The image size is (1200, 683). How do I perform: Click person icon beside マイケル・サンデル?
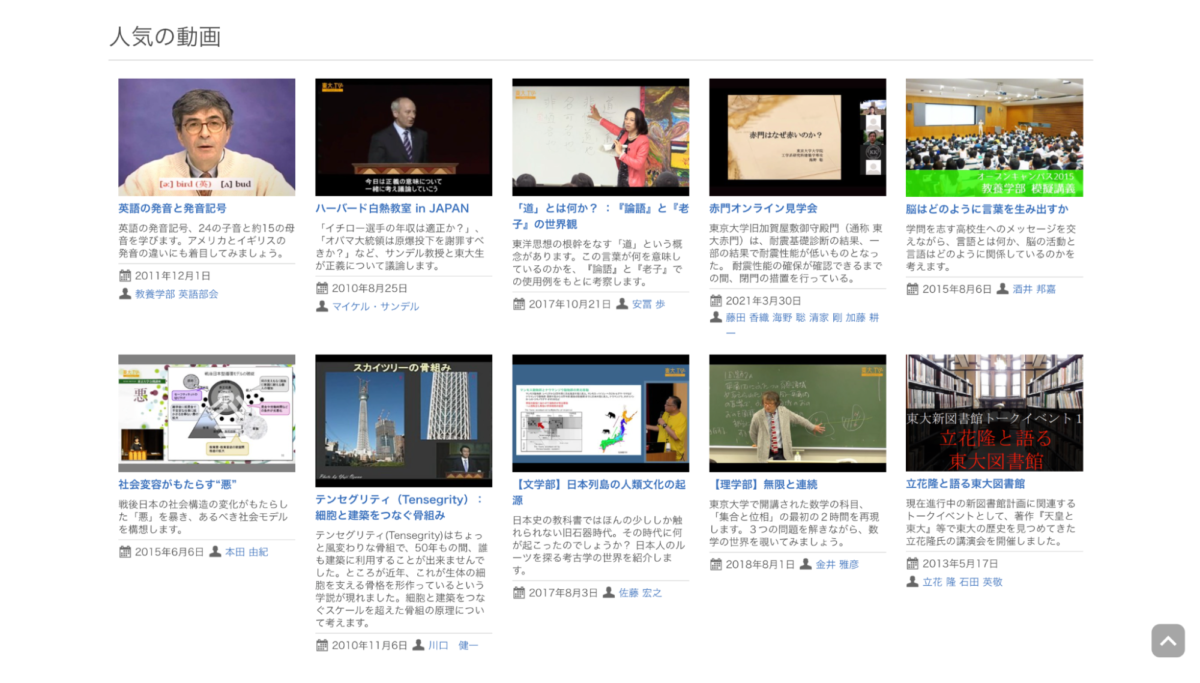322,306
